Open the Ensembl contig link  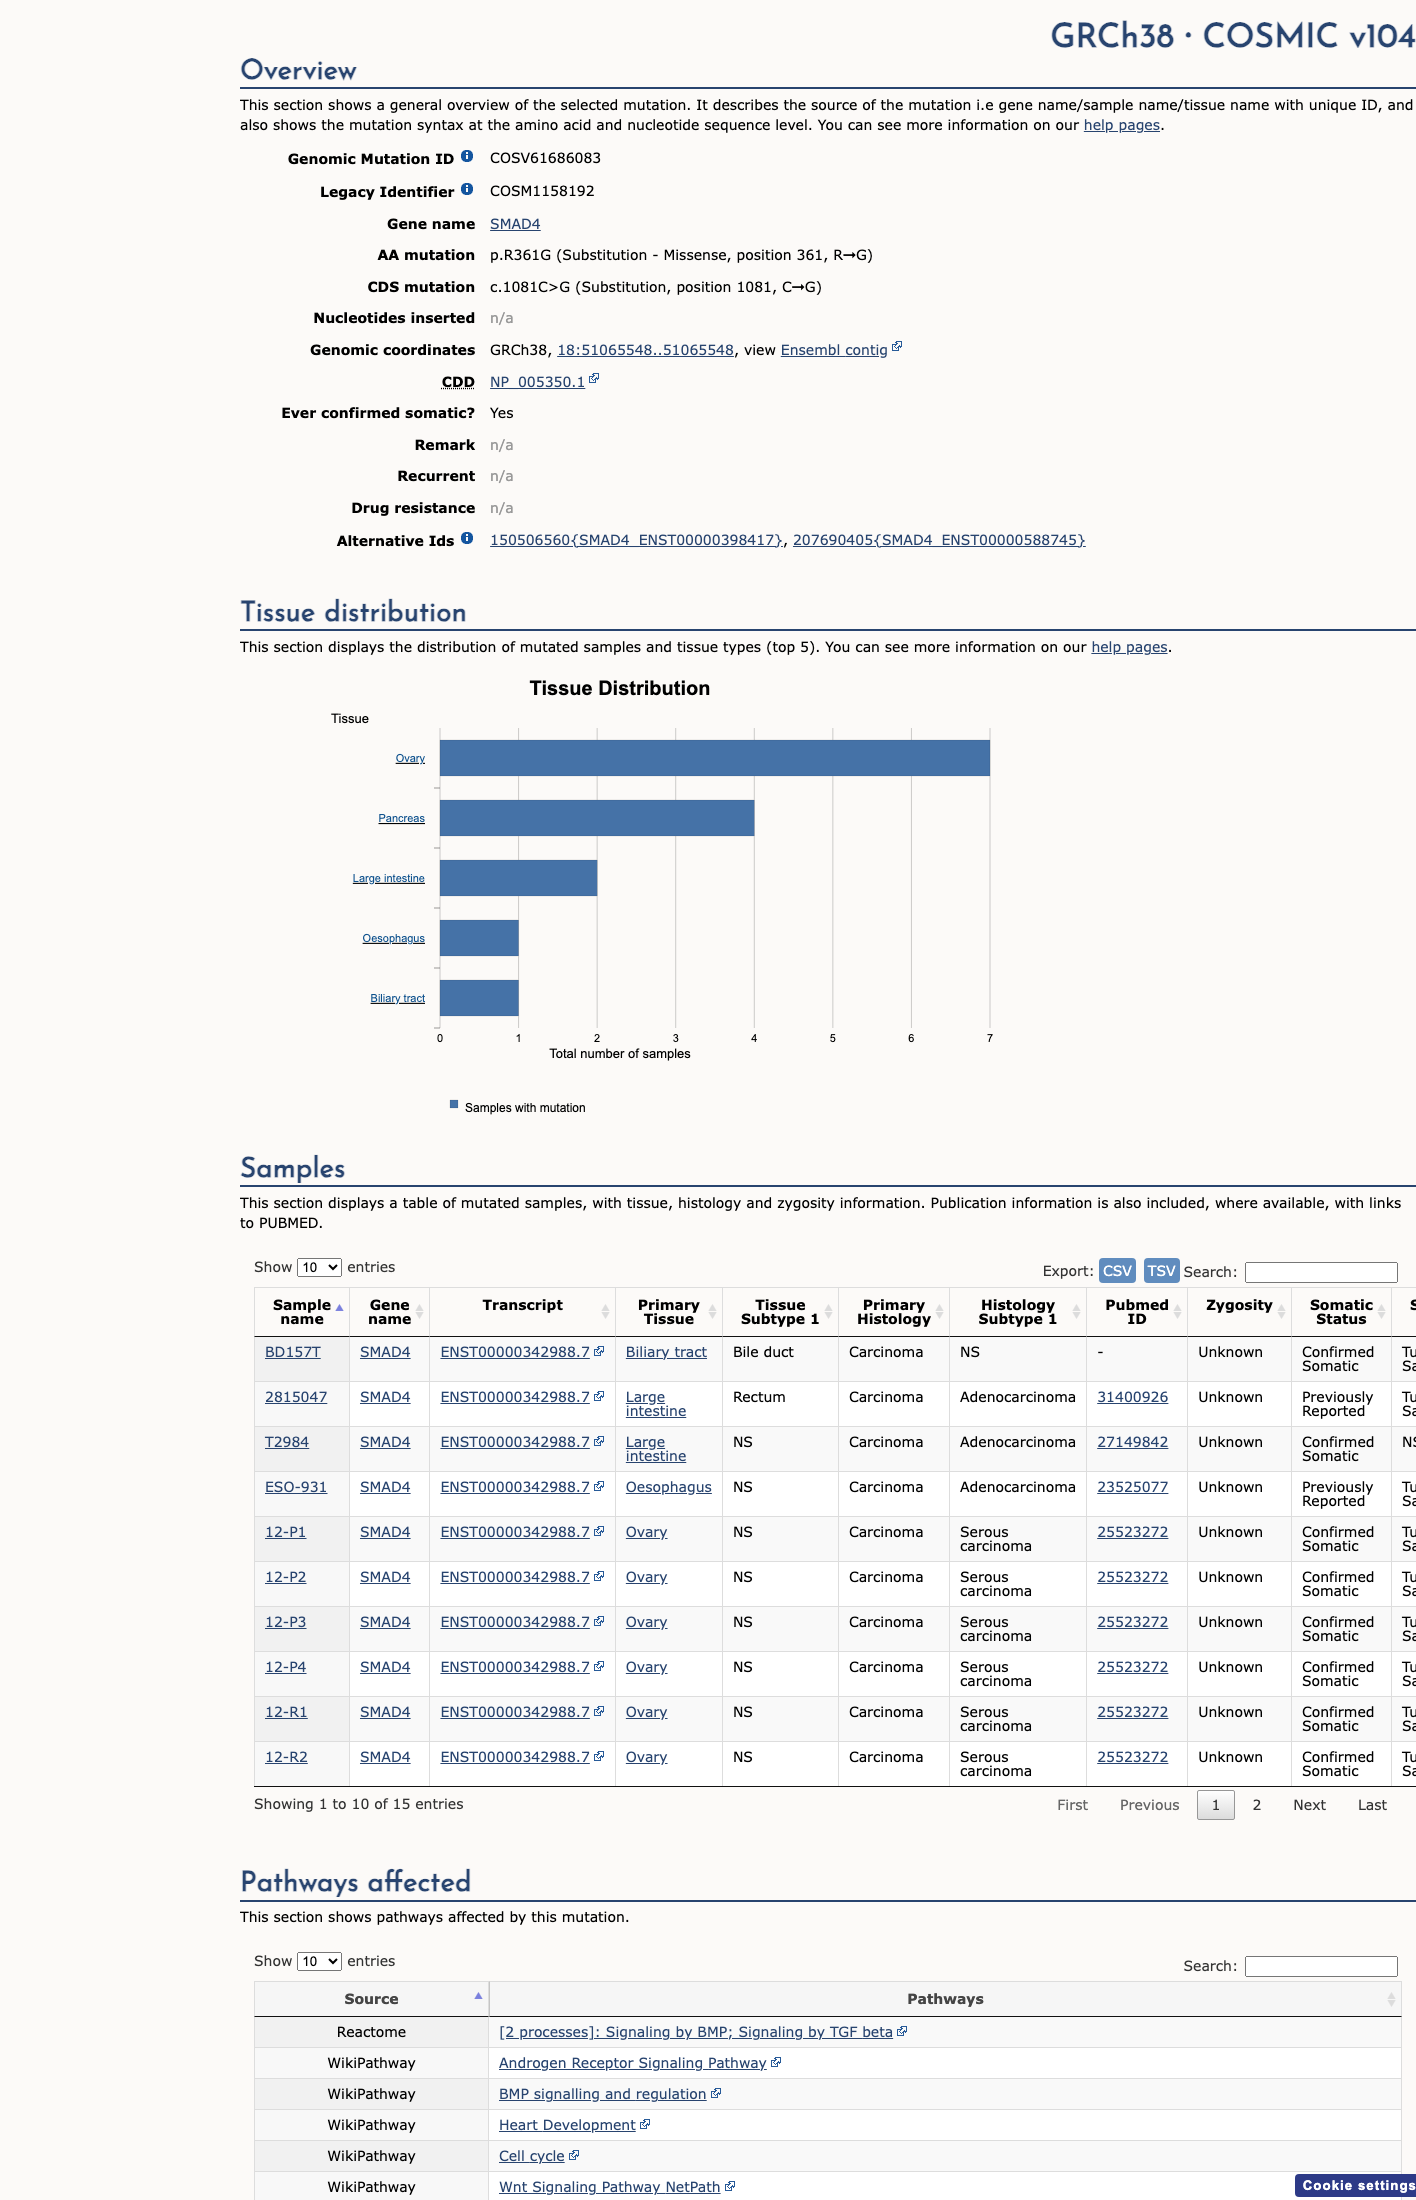(834, 350)
